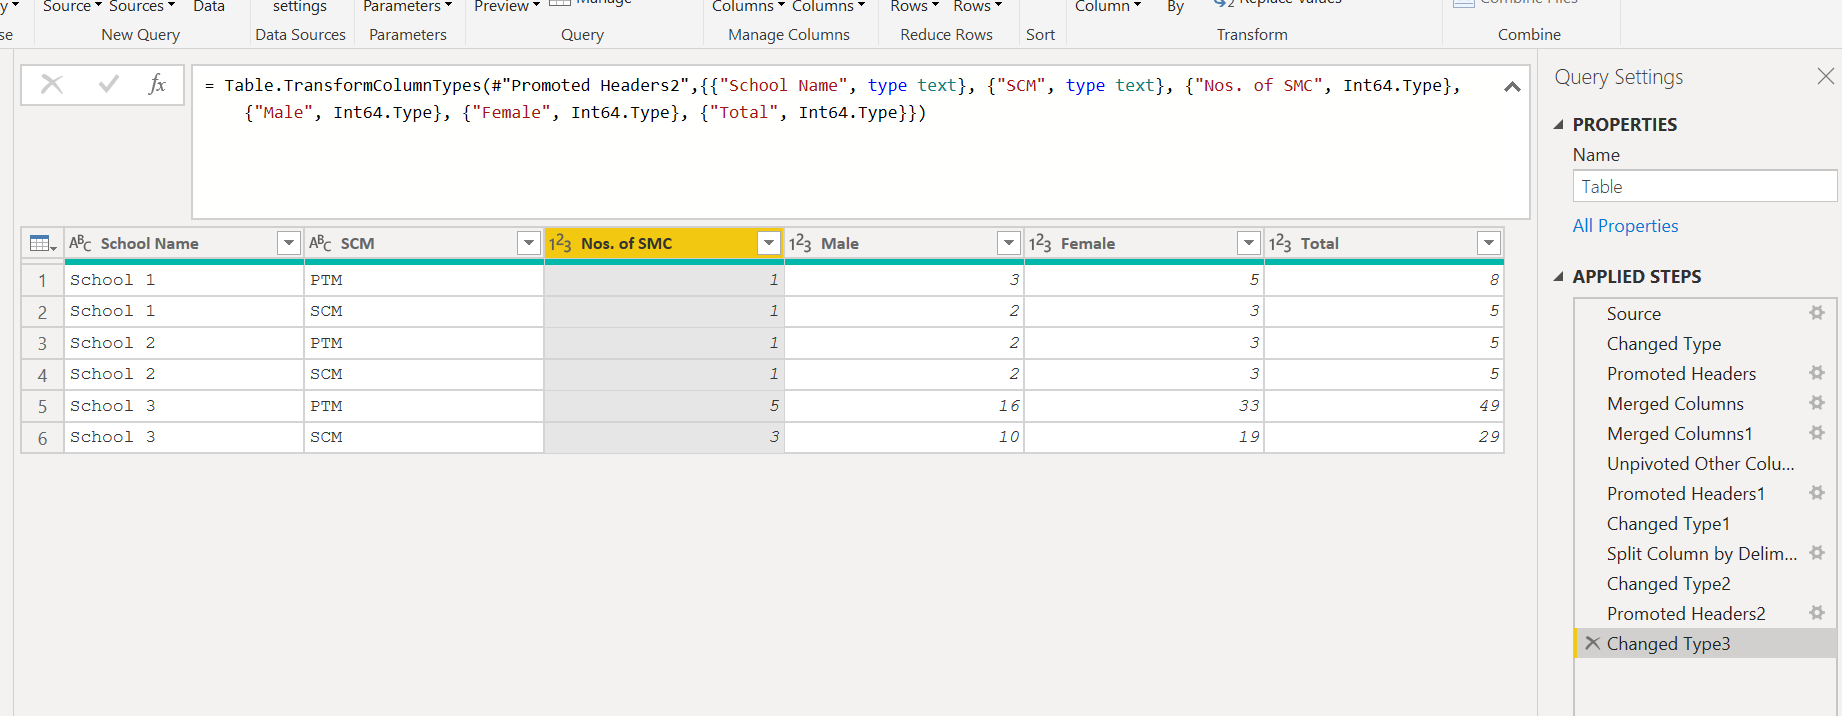Change the School Name column data type icon

(80, 243)
